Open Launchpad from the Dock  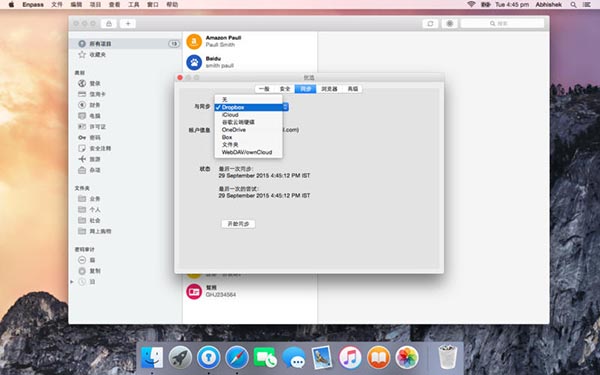(180, 357)
